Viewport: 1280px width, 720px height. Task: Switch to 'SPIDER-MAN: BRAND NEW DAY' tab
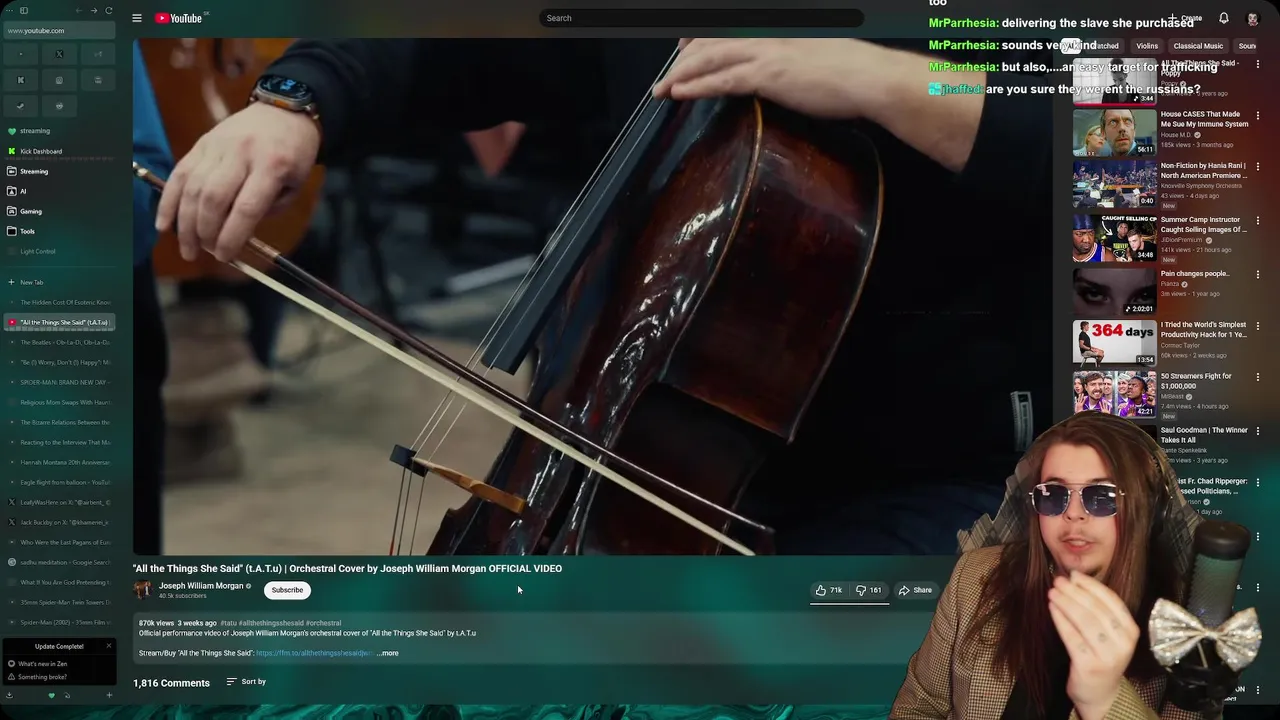click(59, 382)
